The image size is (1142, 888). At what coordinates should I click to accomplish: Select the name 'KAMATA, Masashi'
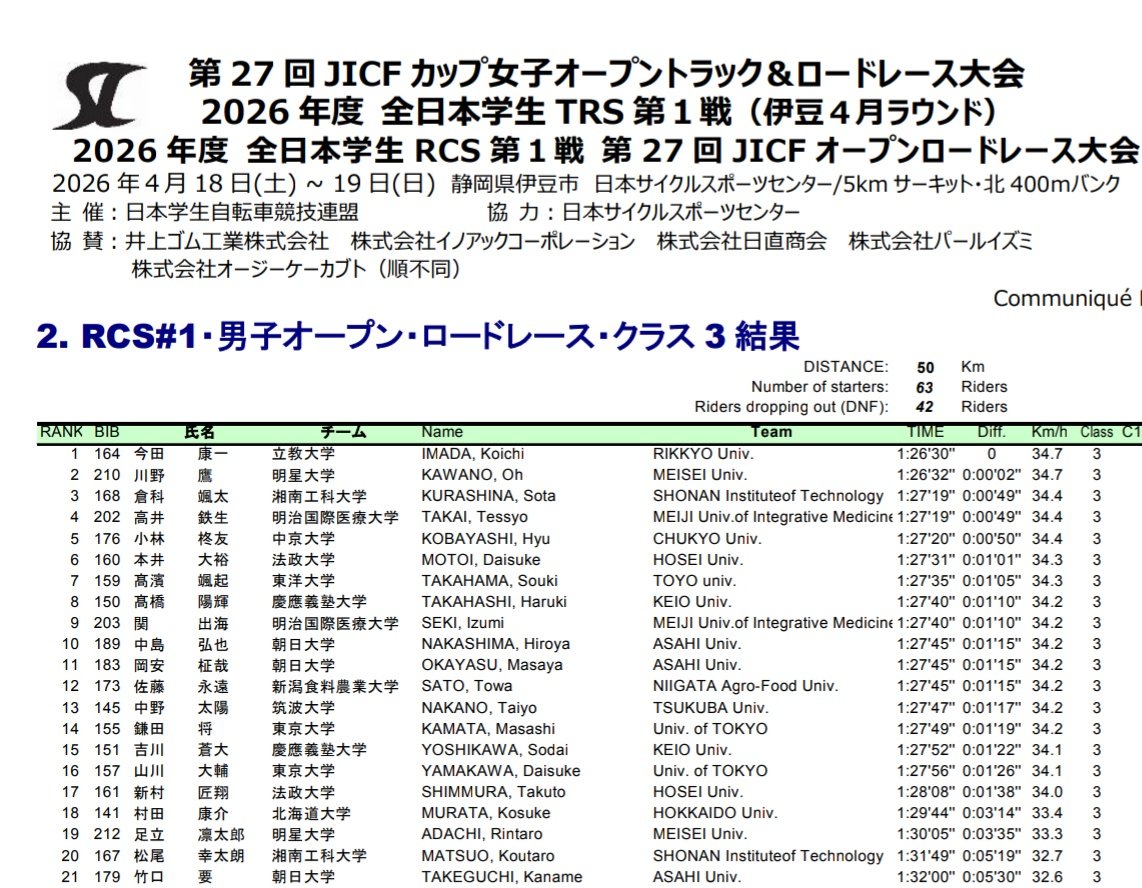[x=488, y=728]
